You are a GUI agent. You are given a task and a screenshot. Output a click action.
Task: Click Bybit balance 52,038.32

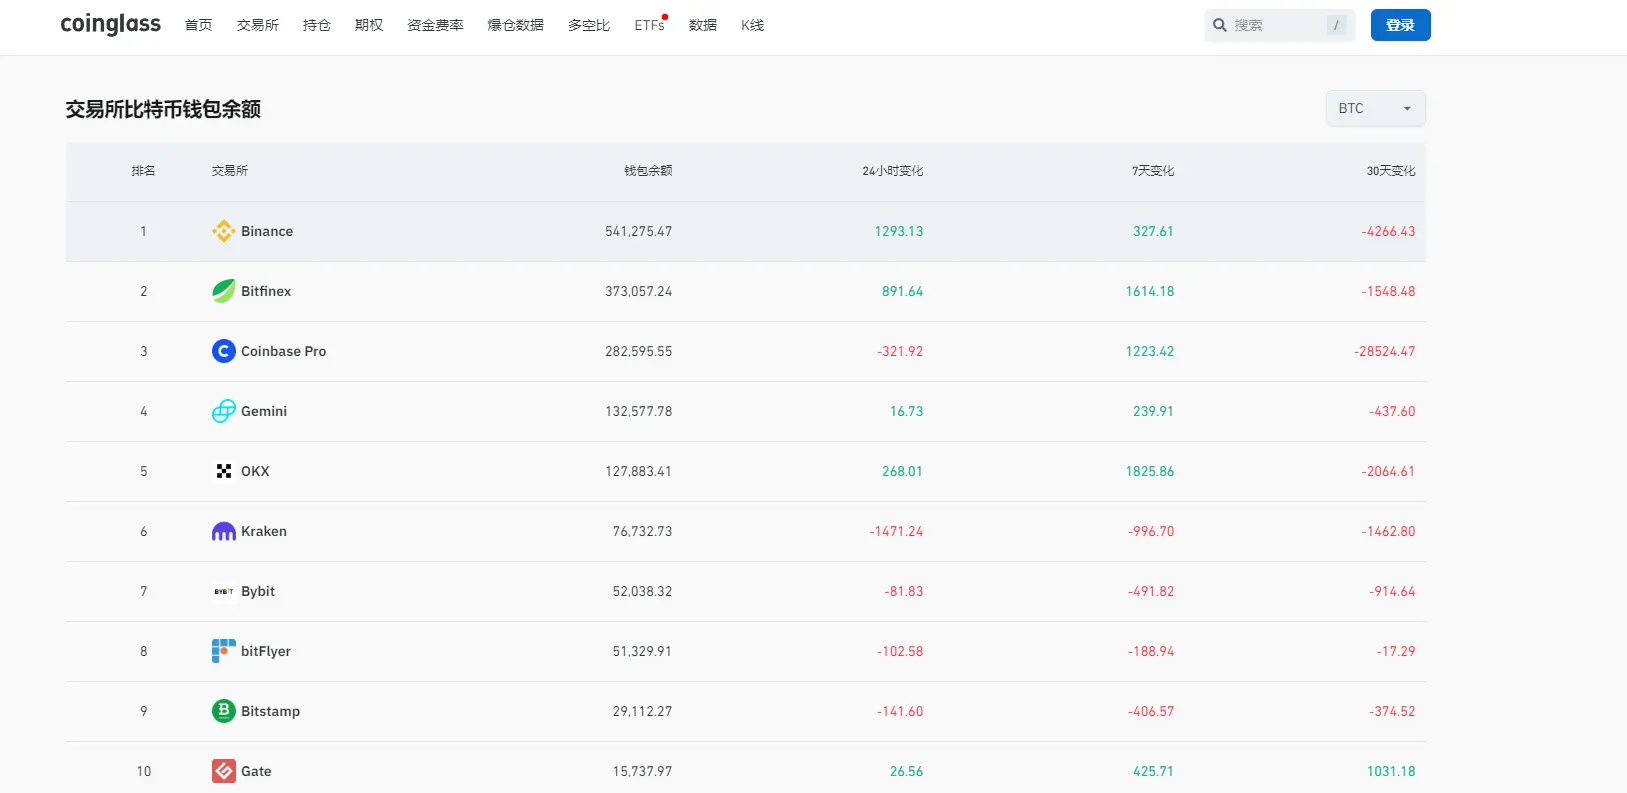click(x=642, y=591)
